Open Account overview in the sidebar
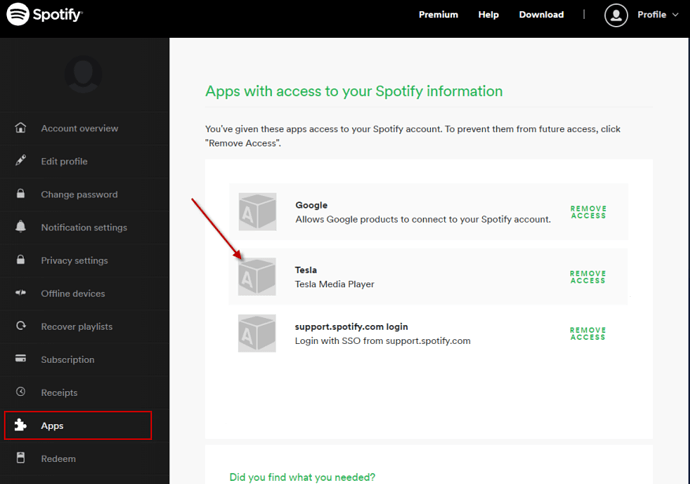The width and height of the screenshot is (690, 484). pos(80,128)
